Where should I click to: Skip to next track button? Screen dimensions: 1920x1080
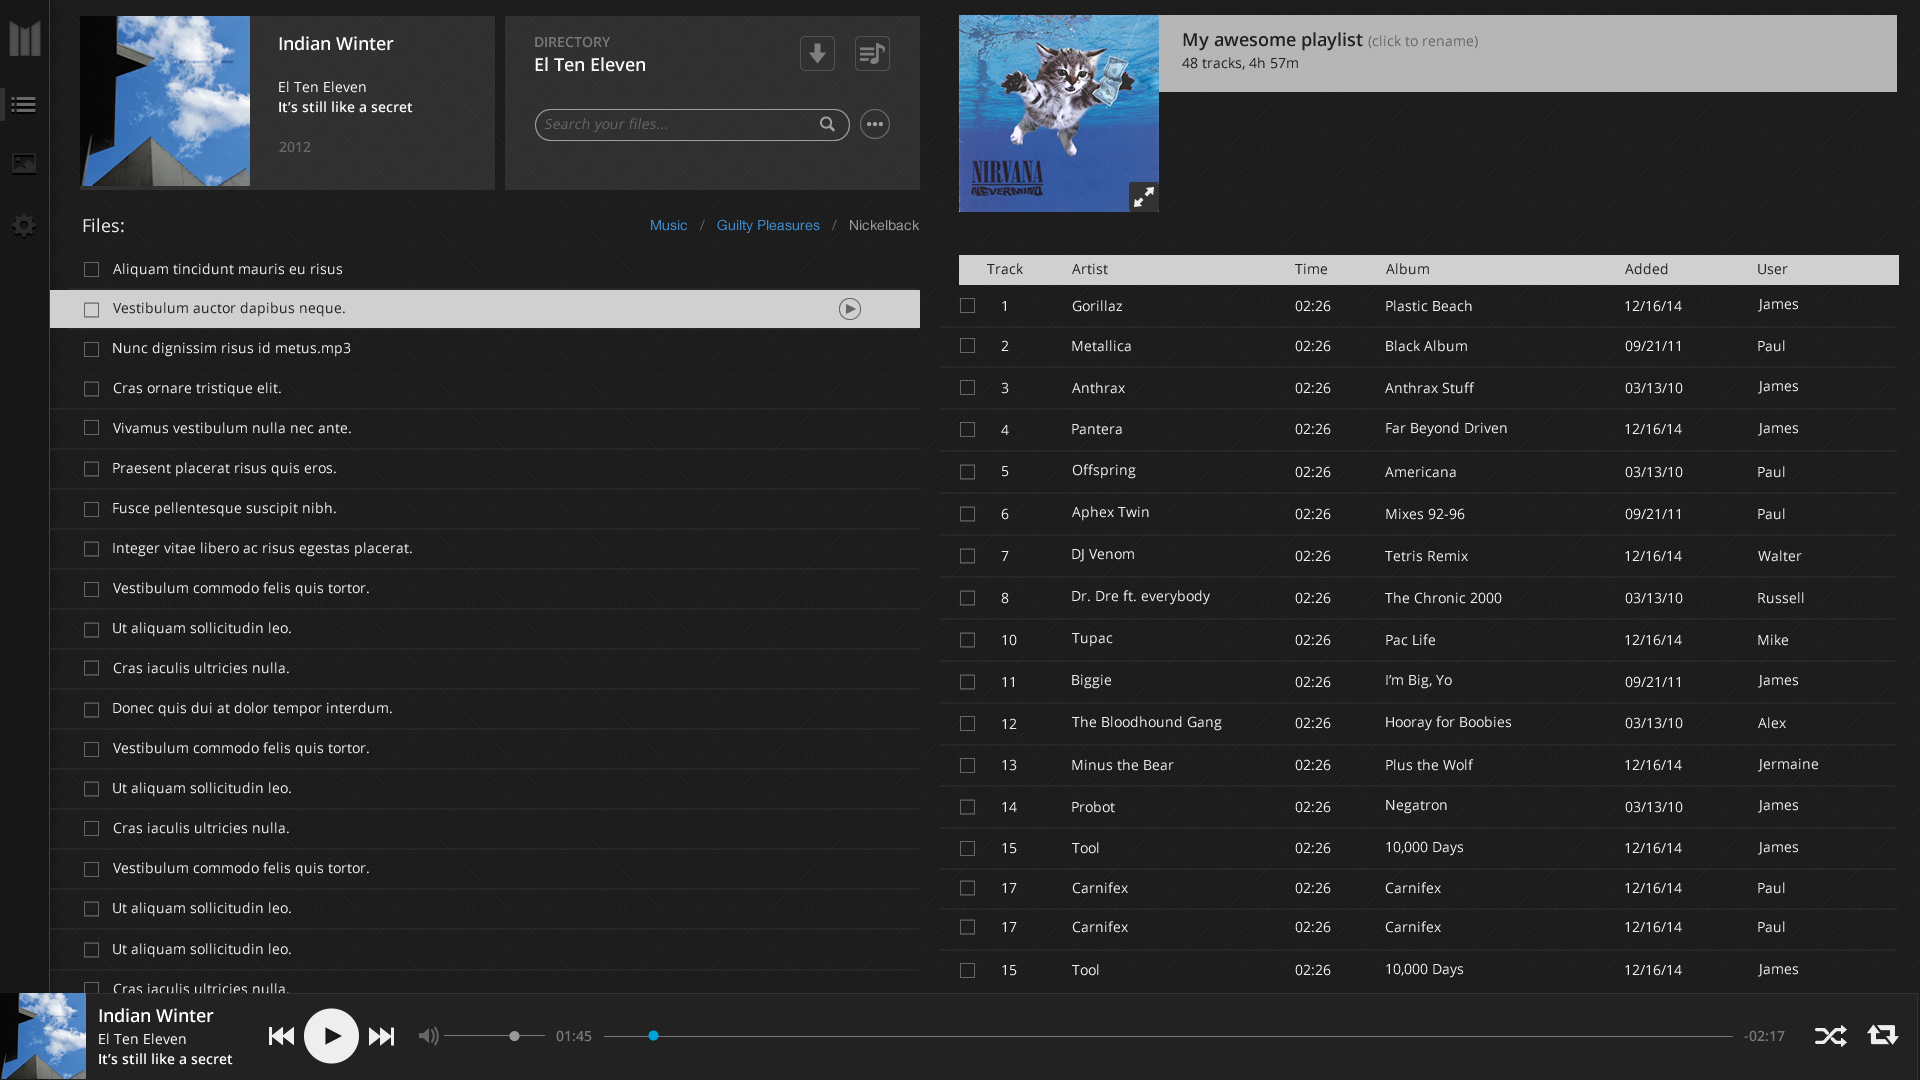(381, 1036)
